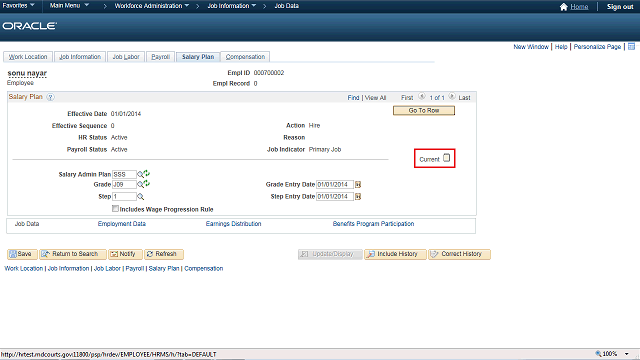Screen dimensions: 640x360
Task: Click the Go To Row button
Action: (x=424, y=111)
